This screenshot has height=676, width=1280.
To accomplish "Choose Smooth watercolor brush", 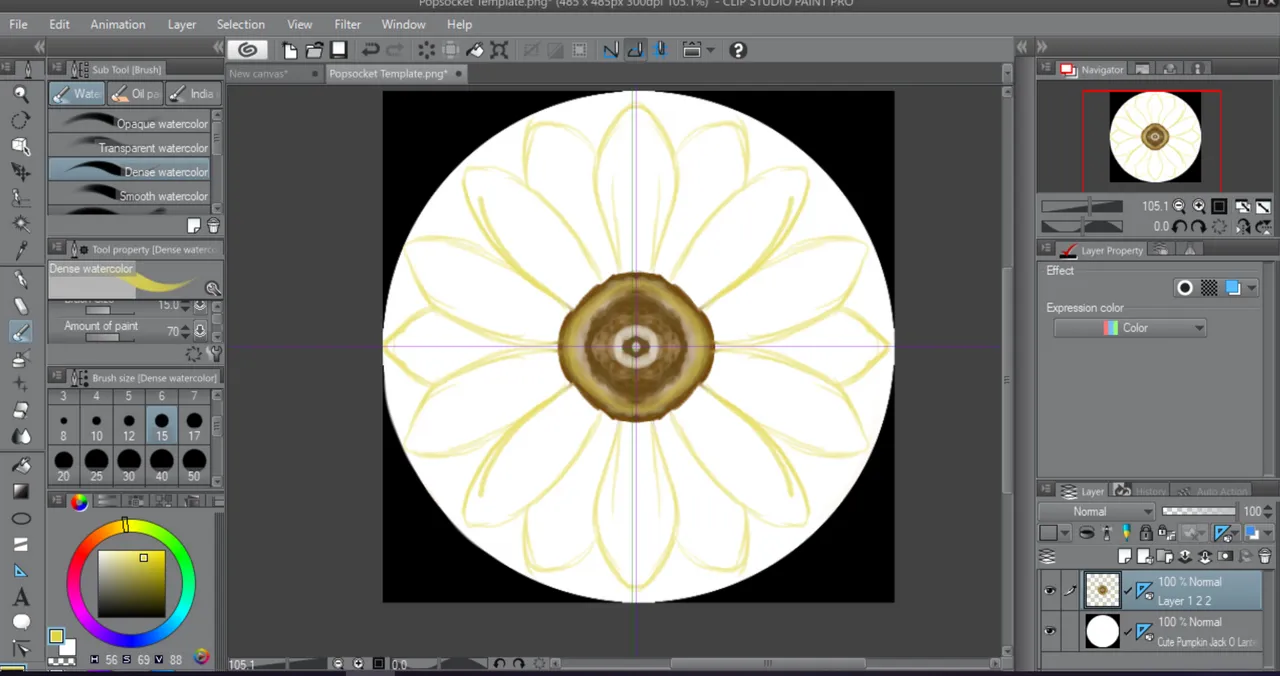I will (129, 196).
